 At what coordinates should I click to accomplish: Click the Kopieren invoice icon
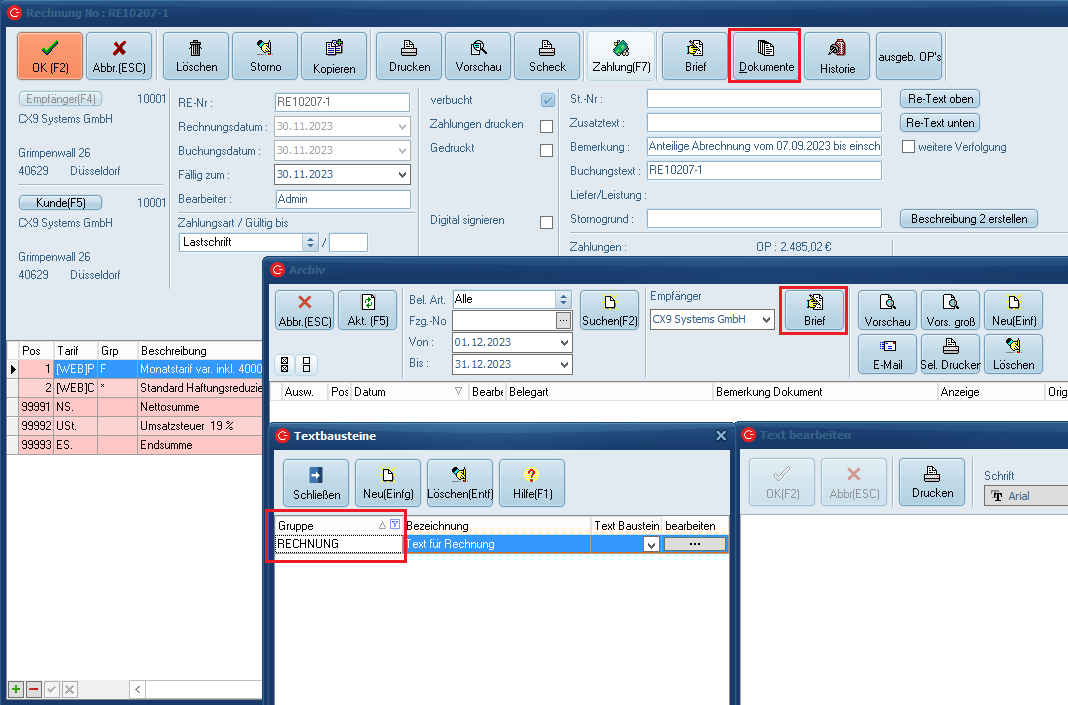click(x=334, y=56)
